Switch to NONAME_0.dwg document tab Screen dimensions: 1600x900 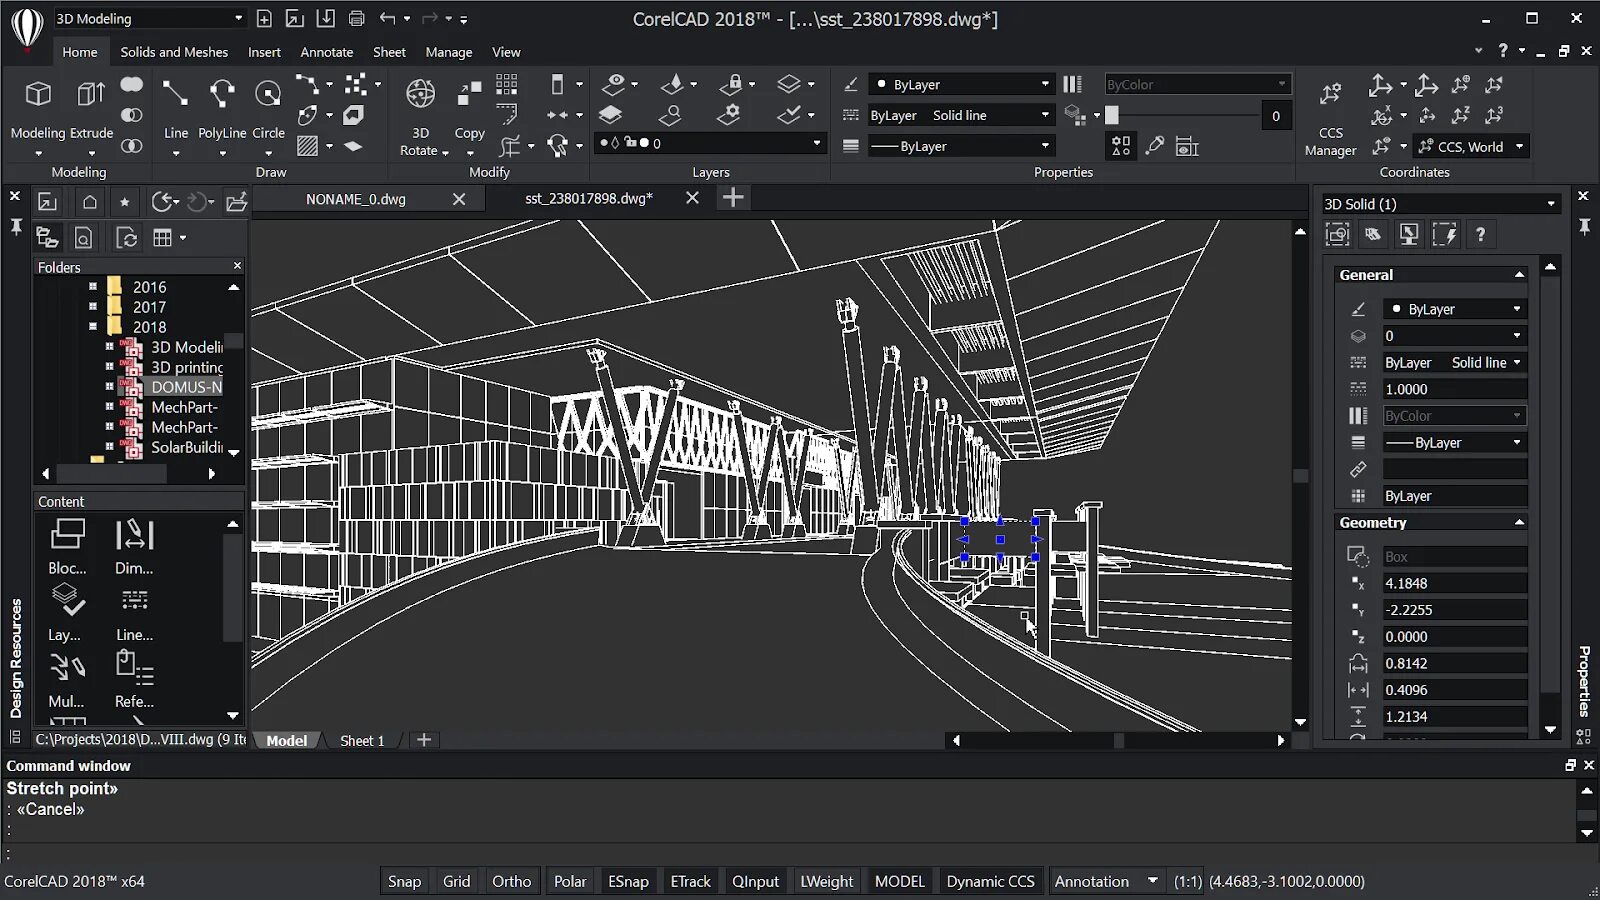tap(356, 199)
